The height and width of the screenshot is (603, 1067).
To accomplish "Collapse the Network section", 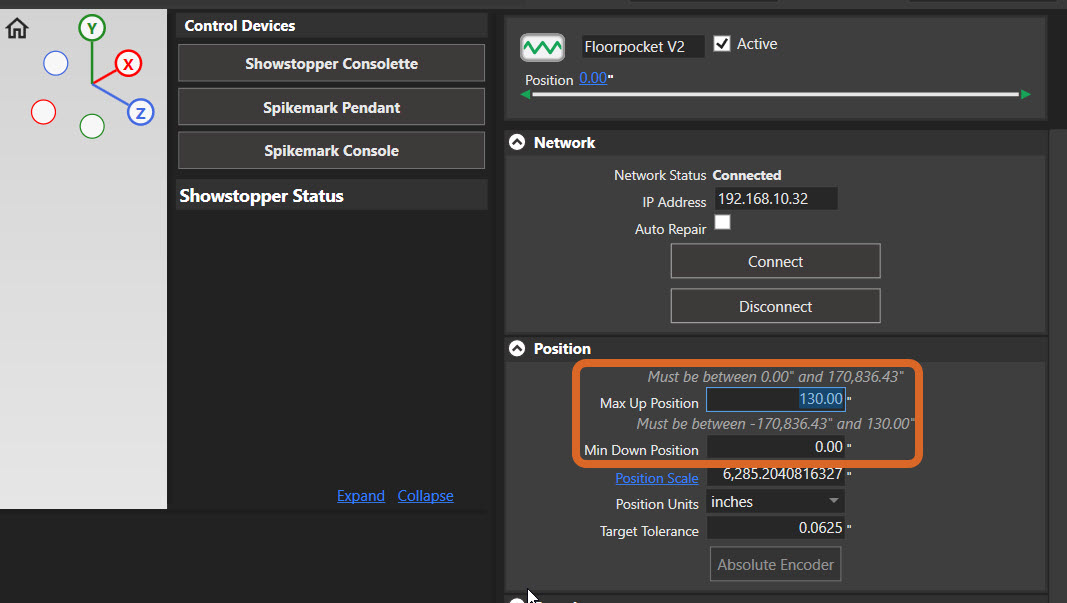I will pyautogui.click(x=517, y=143).
